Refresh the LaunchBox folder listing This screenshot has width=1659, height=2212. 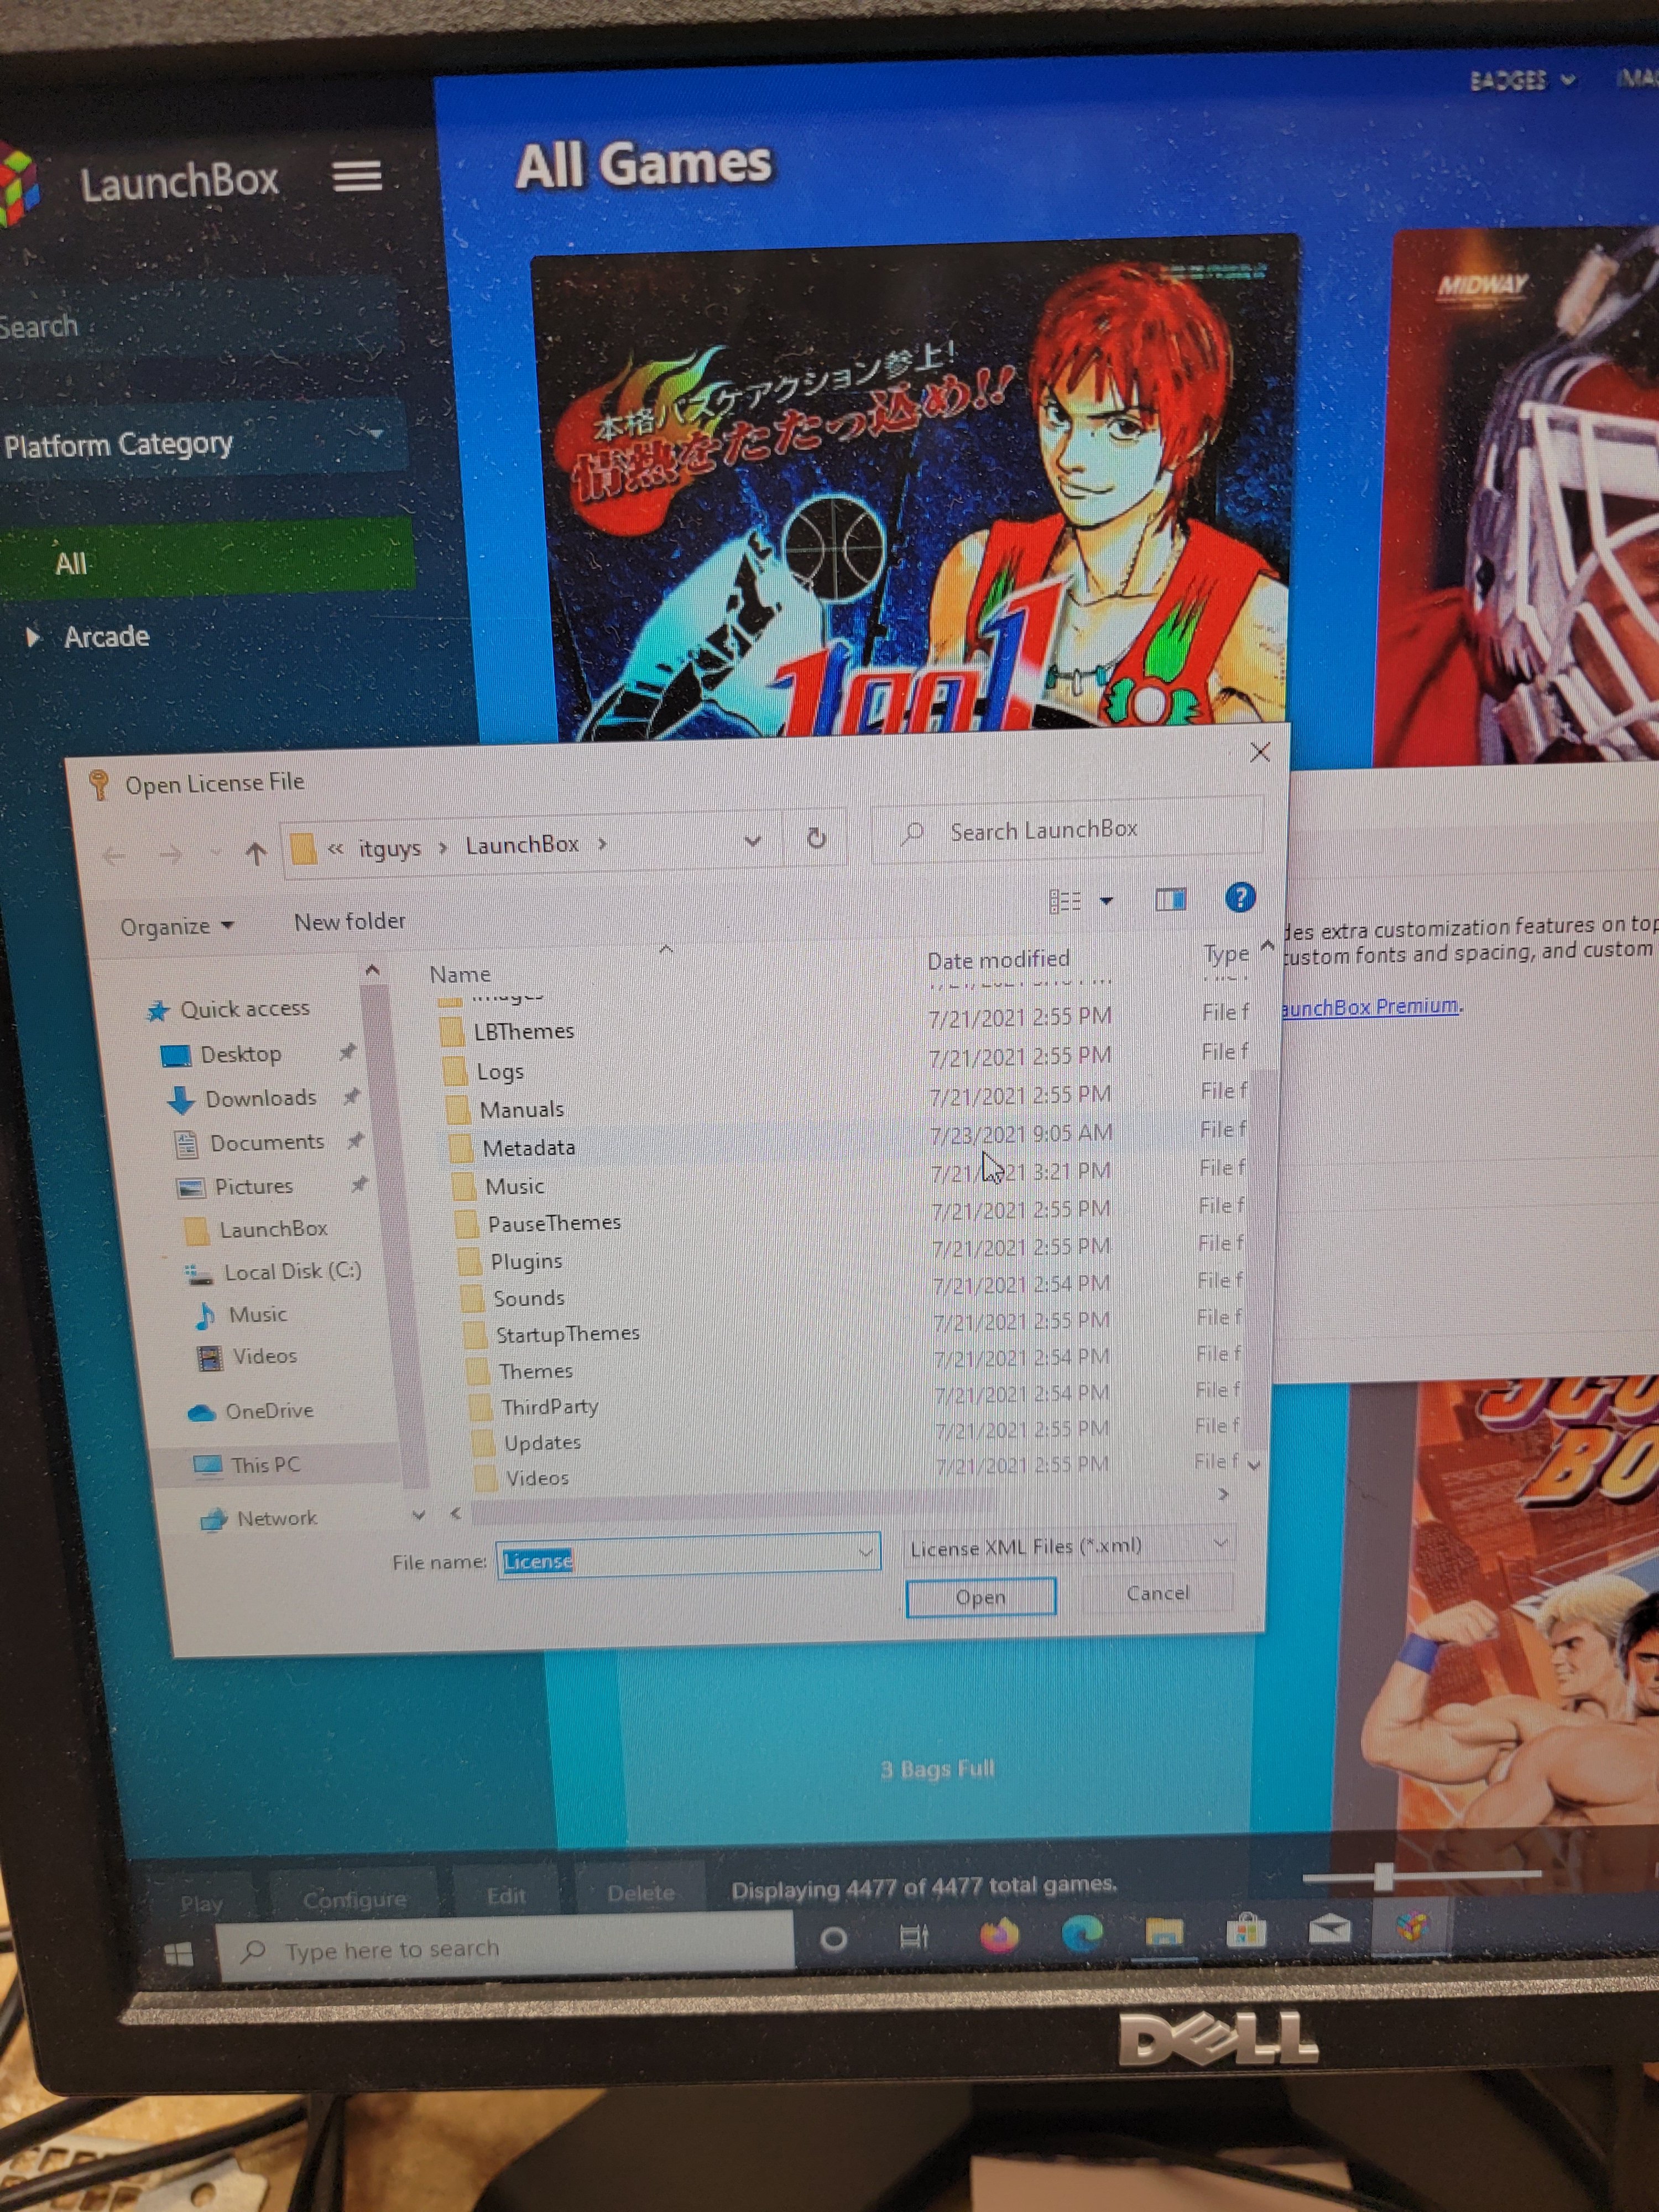[816, 838]
